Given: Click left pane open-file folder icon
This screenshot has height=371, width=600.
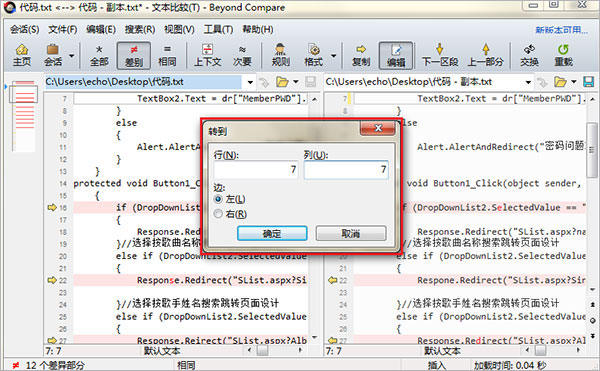Looking at the screenshot, I should point(282,82).
